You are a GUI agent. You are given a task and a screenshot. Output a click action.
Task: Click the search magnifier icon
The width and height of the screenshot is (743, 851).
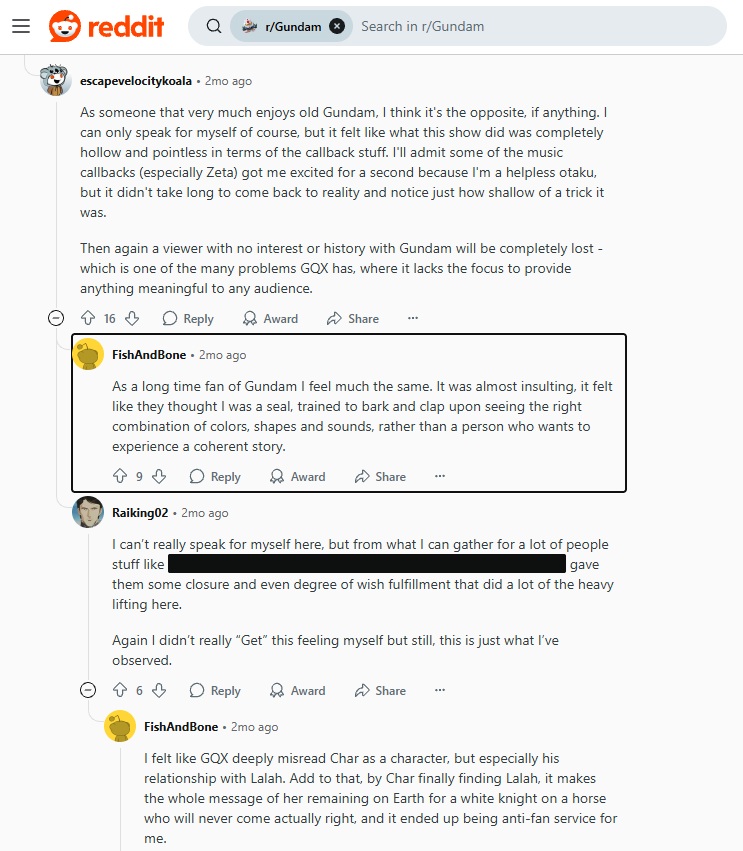point(213,26)
